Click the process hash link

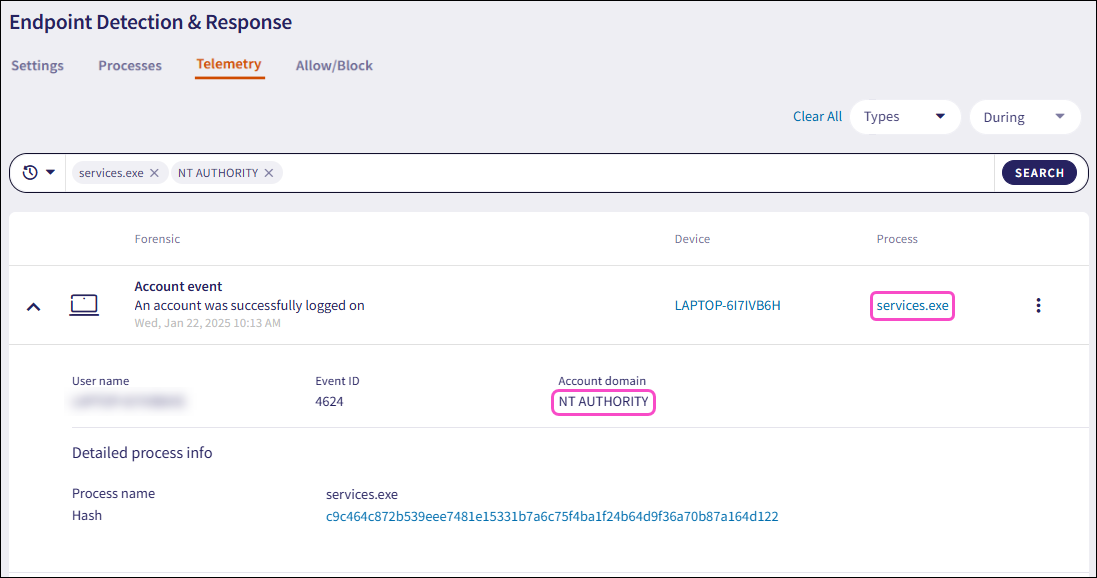pyautogui.click(x=552, y=517)
